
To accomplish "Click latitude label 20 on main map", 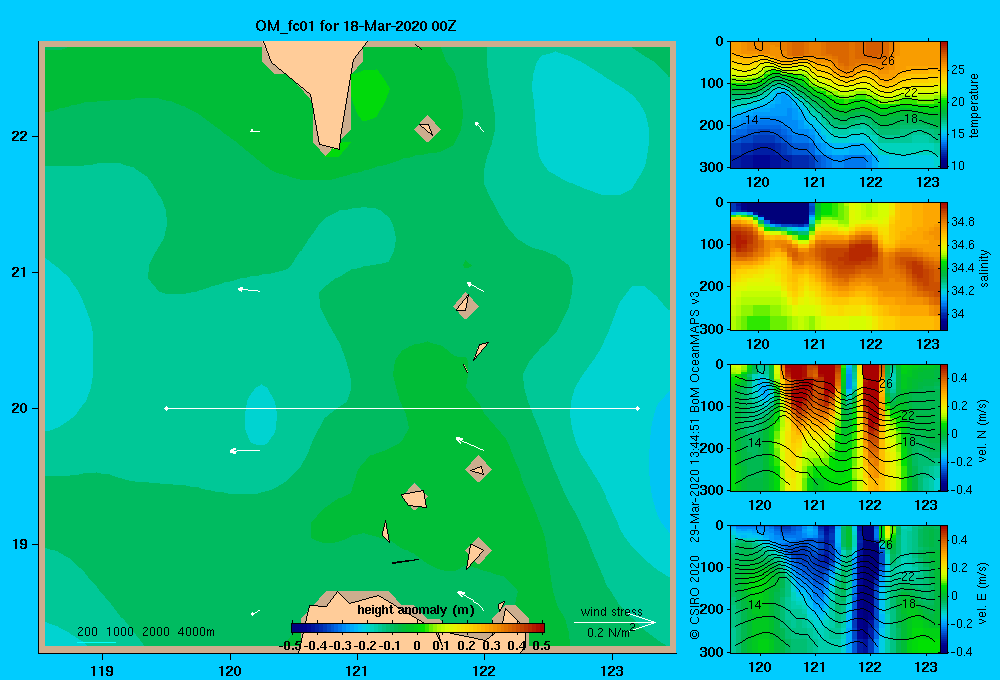I will (x=19, y=408).
